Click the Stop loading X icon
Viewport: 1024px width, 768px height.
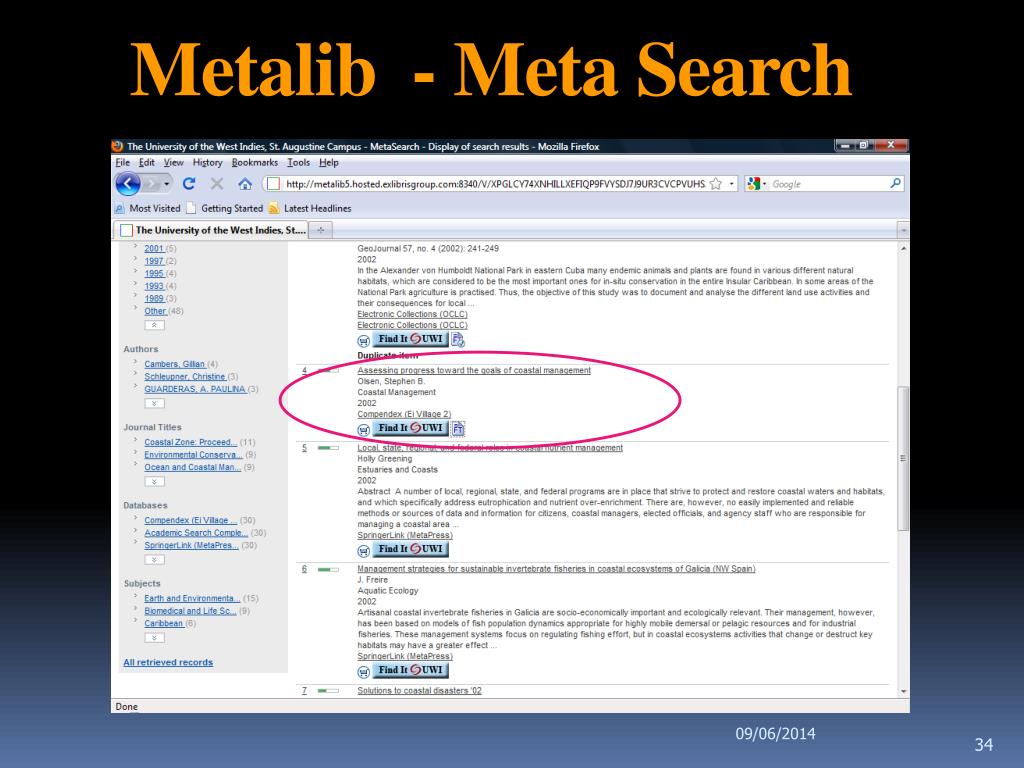[217, 184]
